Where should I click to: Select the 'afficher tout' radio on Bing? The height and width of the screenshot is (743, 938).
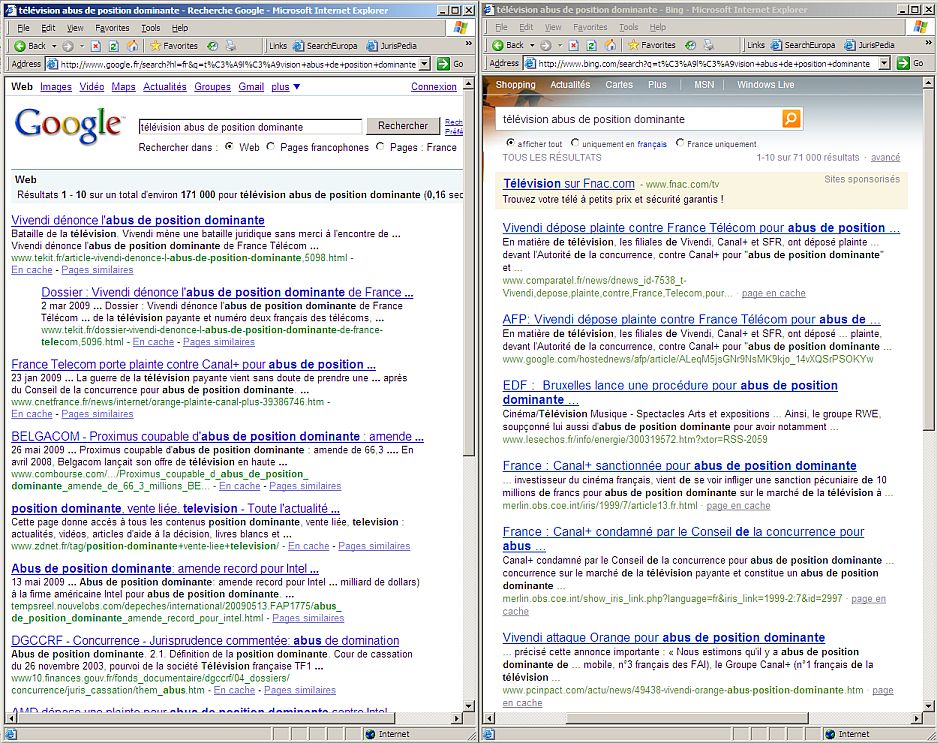click(510, 143)
